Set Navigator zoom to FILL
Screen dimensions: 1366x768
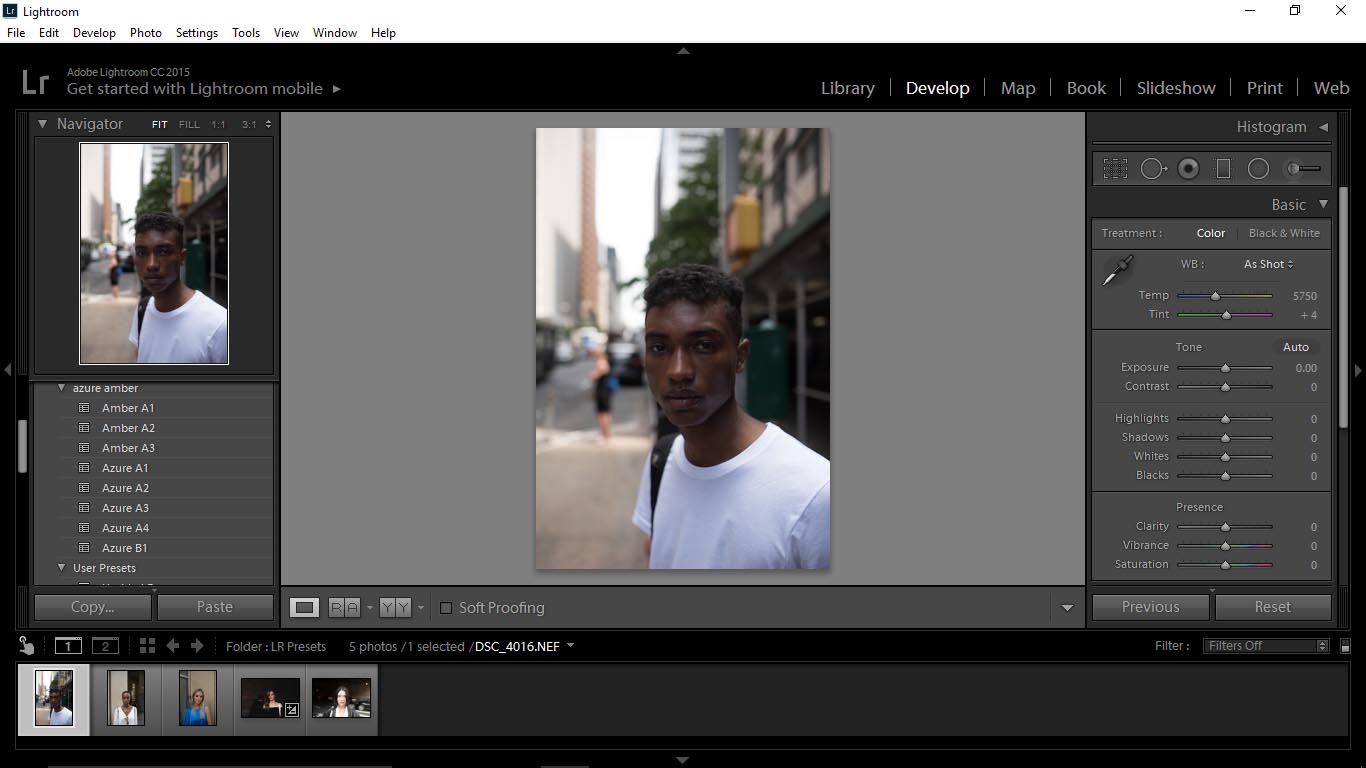point(189,125)
